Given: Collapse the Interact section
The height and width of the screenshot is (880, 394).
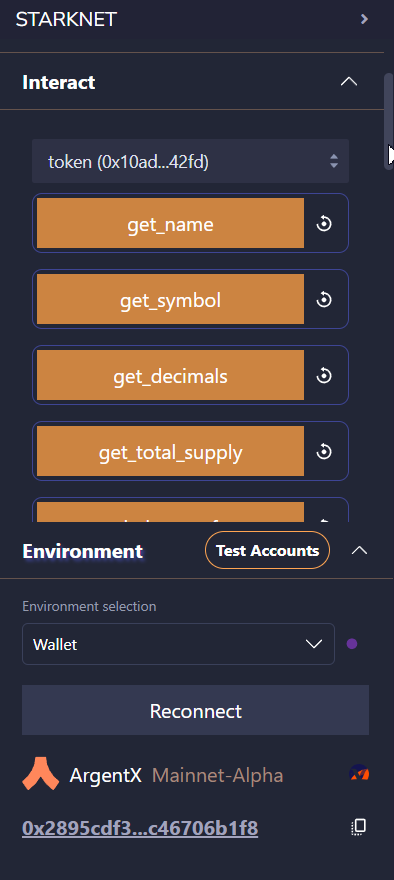Looking at the screenshot, I should coord(349,82).
